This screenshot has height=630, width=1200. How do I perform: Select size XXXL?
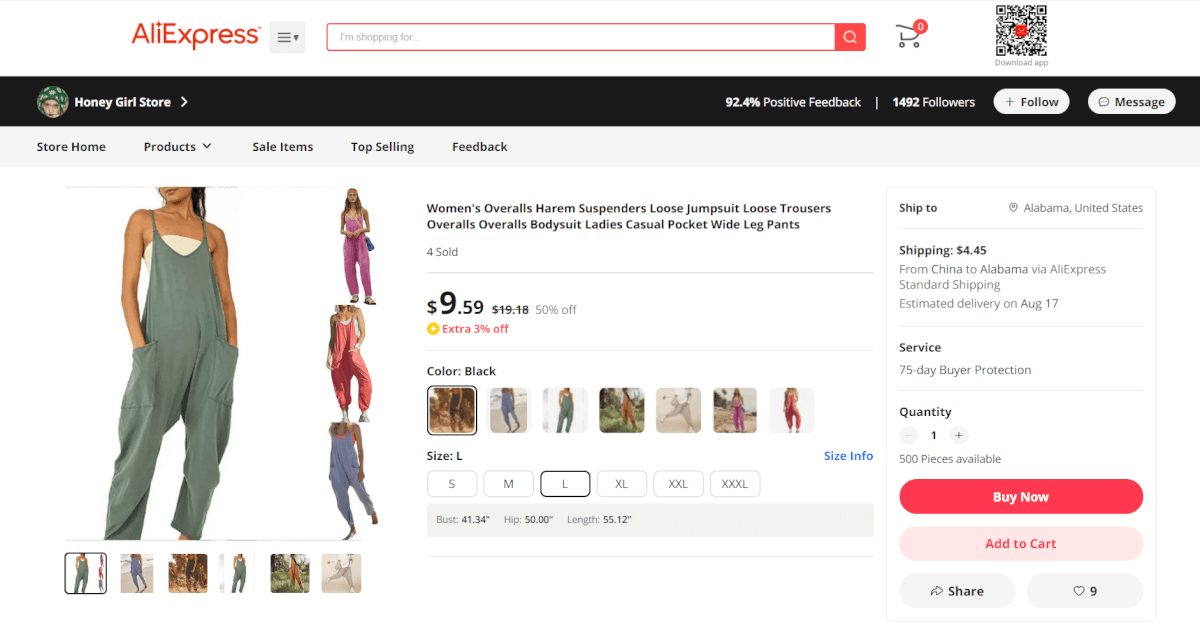pos(735,484)
